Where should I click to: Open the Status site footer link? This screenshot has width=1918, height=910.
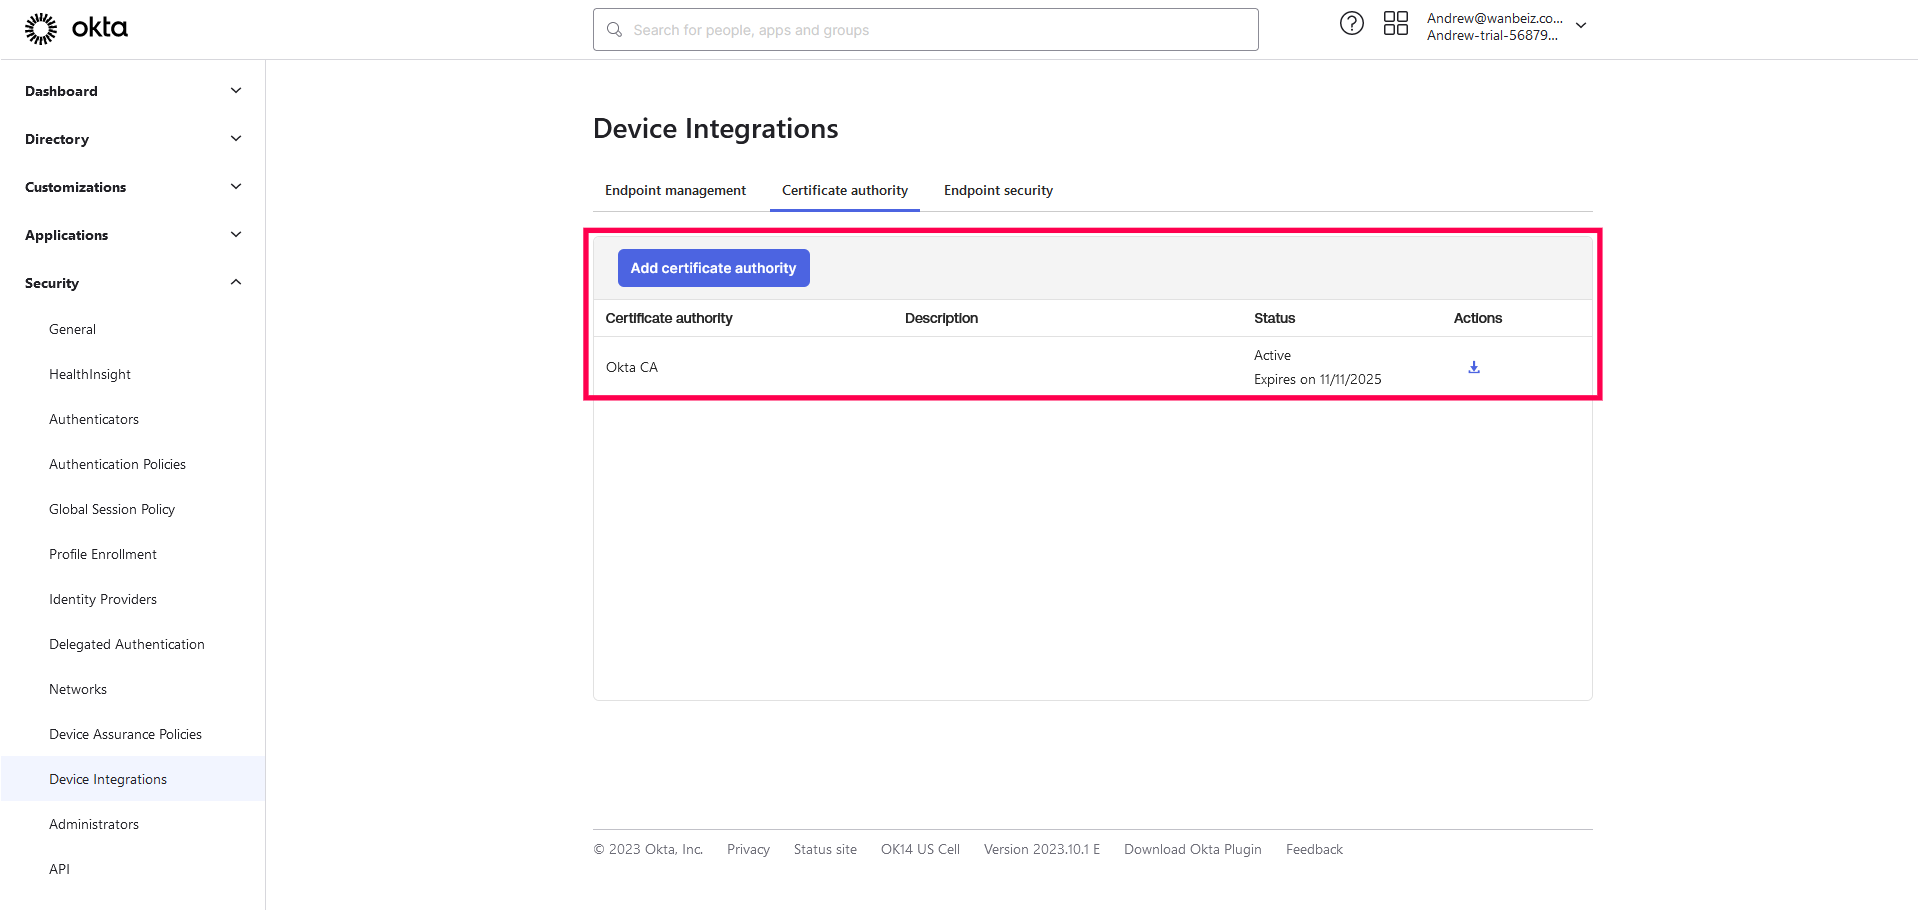825,850
